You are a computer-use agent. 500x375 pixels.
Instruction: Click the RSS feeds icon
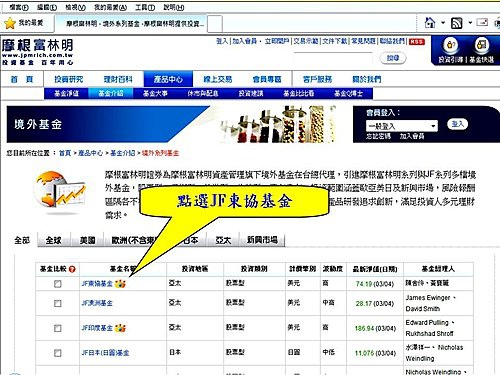457,23
